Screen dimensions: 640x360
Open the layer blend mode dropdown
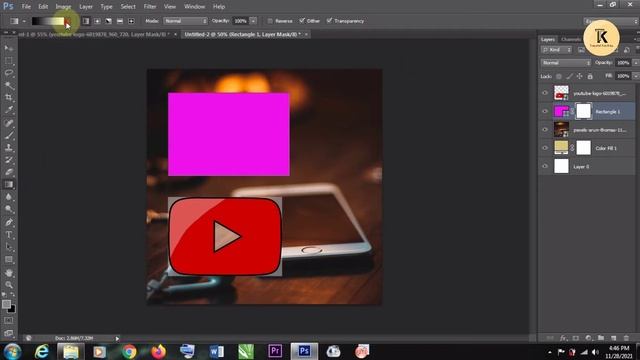[566, 63]
